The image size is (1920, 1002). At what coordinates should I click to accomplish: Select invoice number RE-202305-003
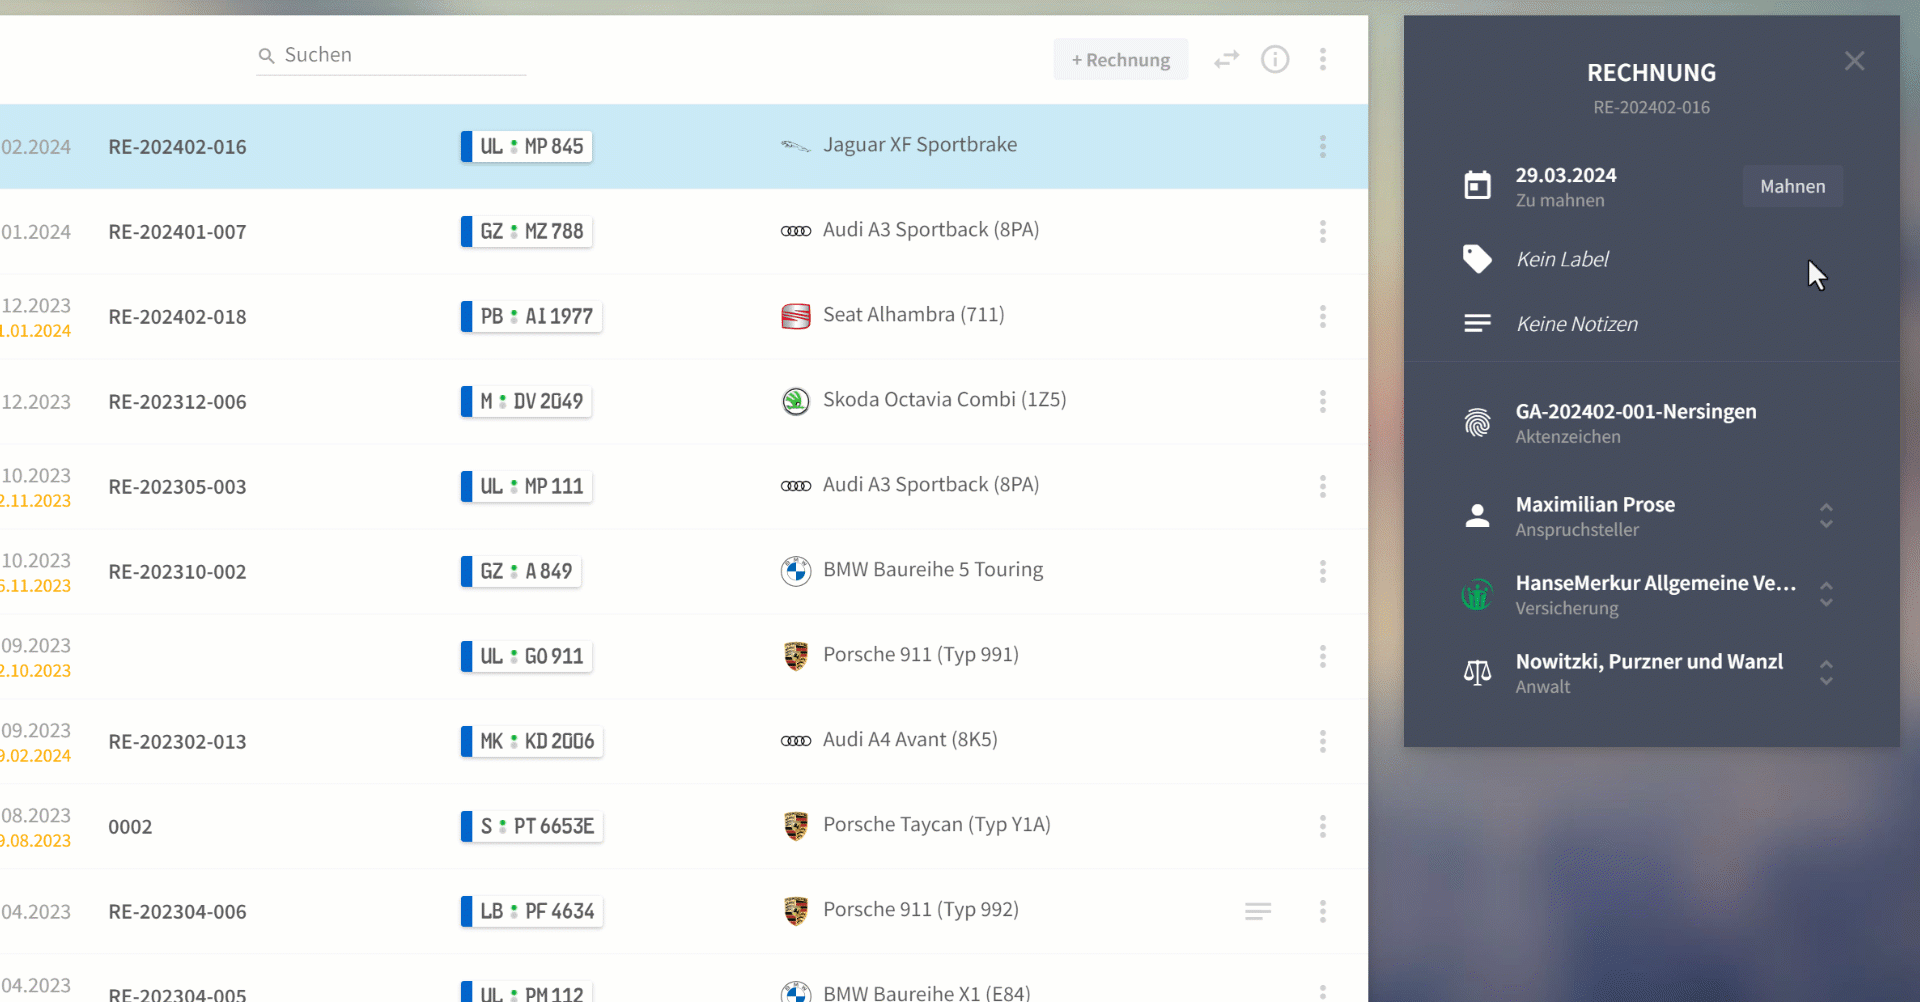point(177,487)
